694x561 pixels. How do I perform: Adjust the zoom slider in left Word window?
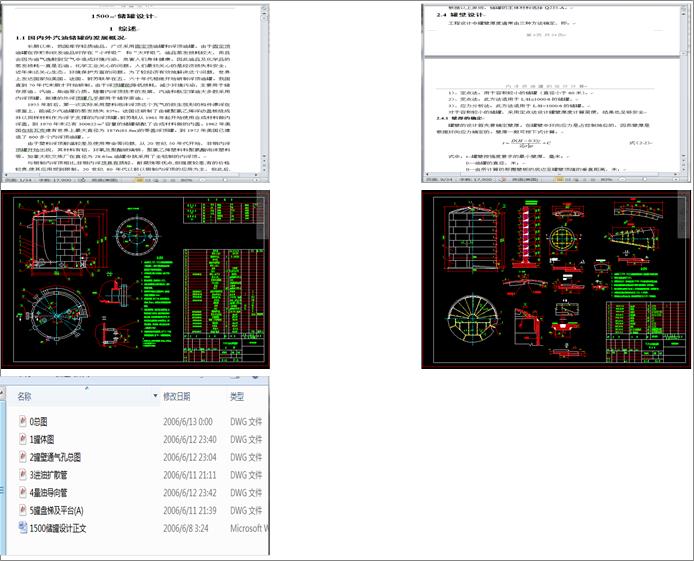[225, 180]
